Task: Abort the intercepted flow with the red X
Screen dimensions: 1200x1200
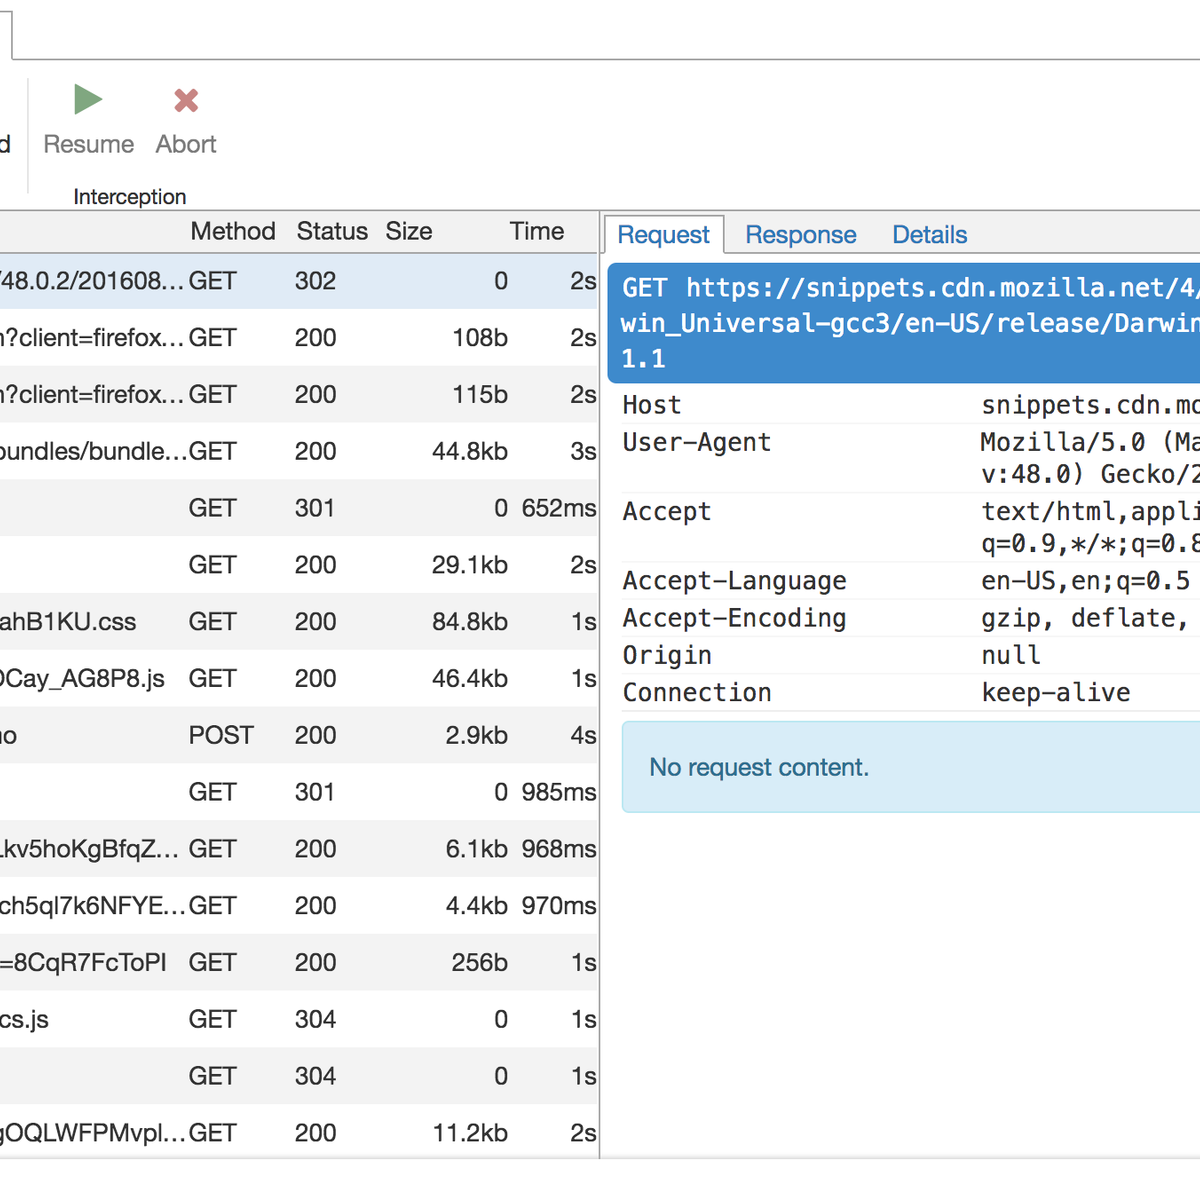Action: (x=186, y=120)
